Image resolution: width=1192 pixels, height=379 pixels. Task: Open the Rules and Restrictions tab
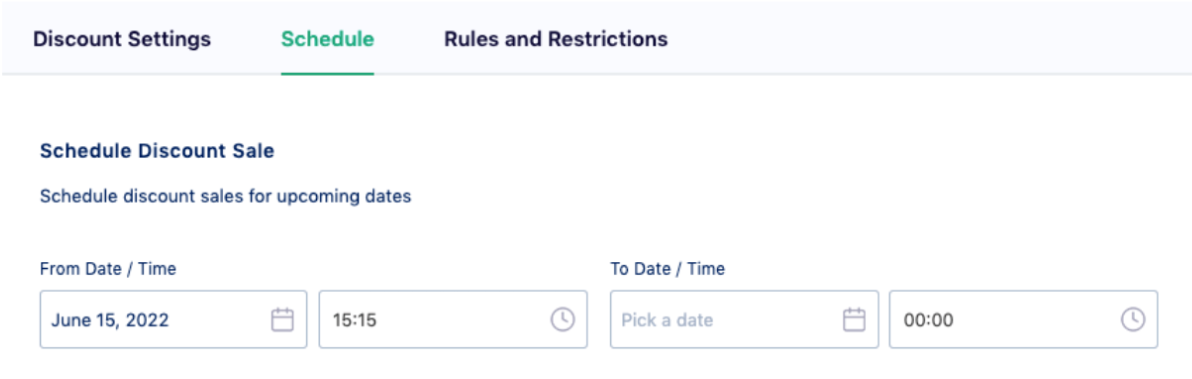[556, 39]
